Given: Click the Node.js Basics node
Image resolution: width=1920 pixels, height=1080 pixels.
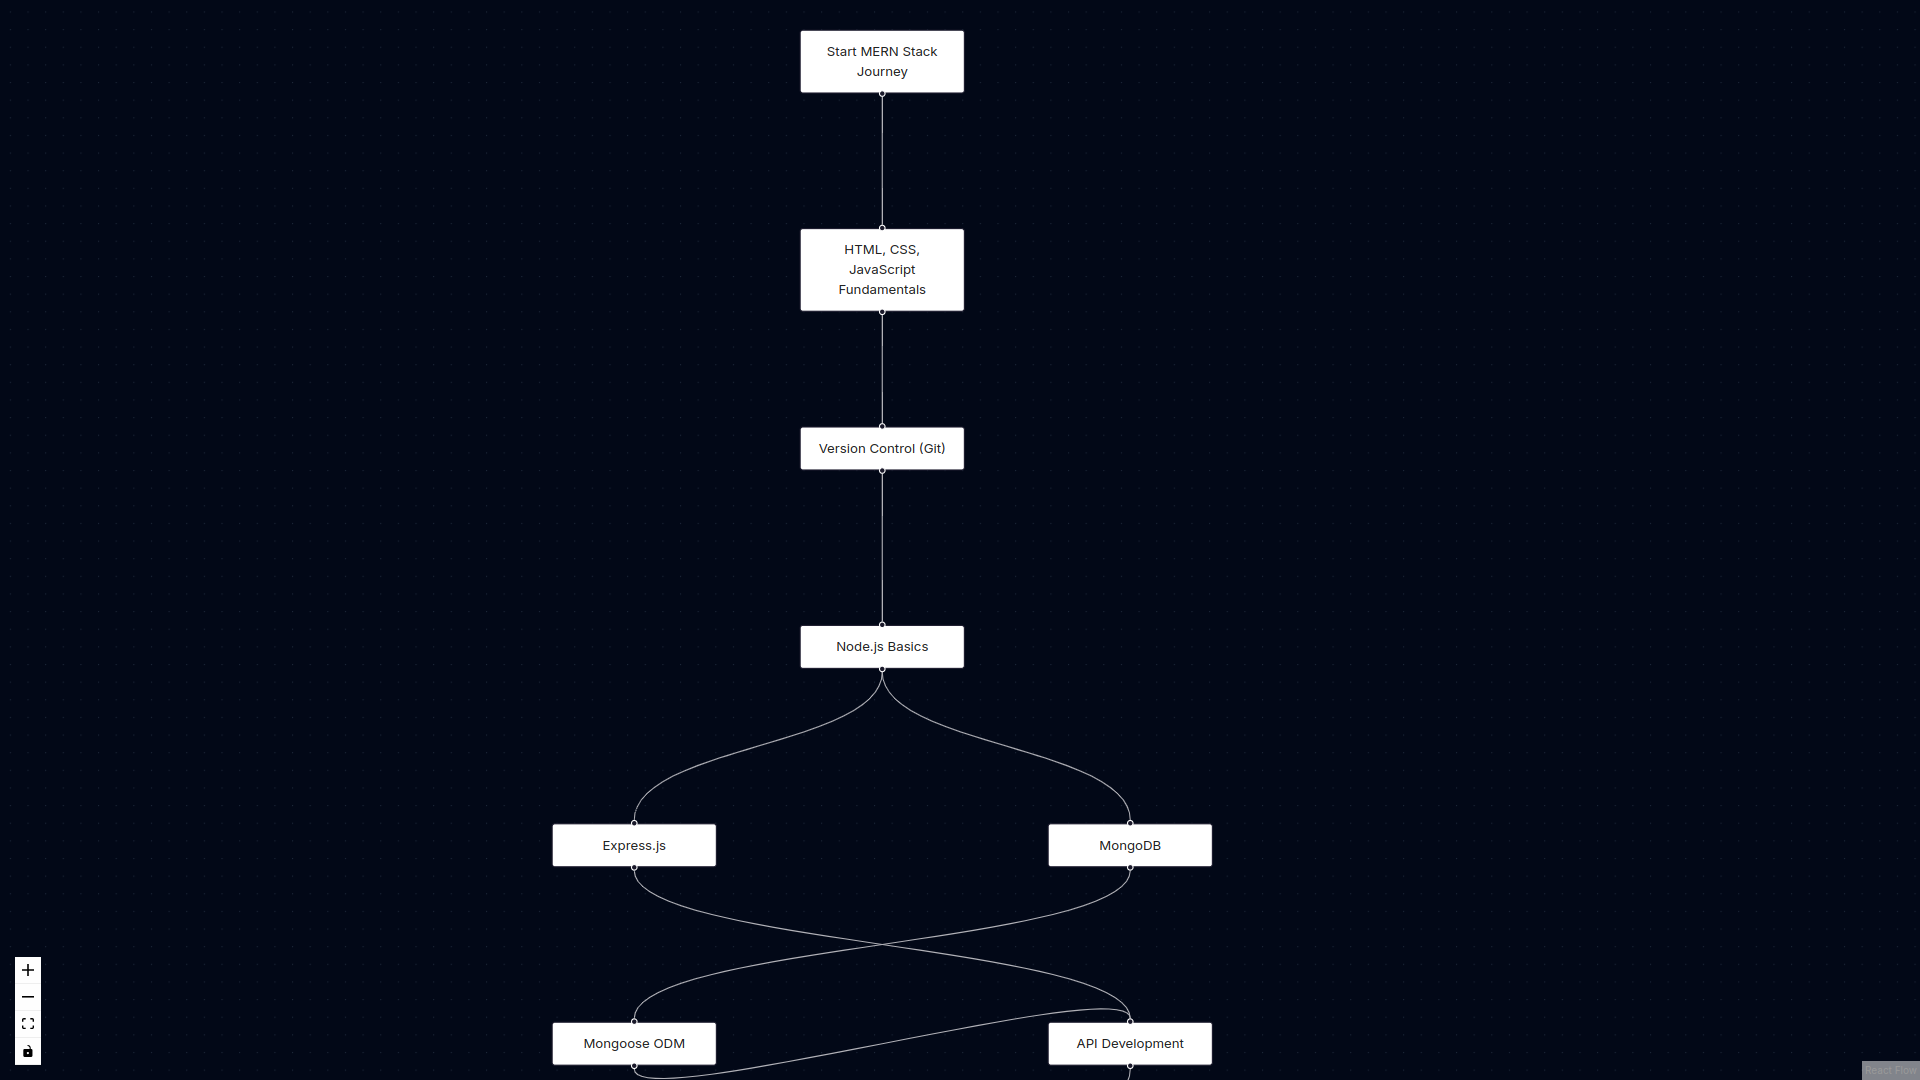Looking at the screenshot, I should [x=881, y=646].
